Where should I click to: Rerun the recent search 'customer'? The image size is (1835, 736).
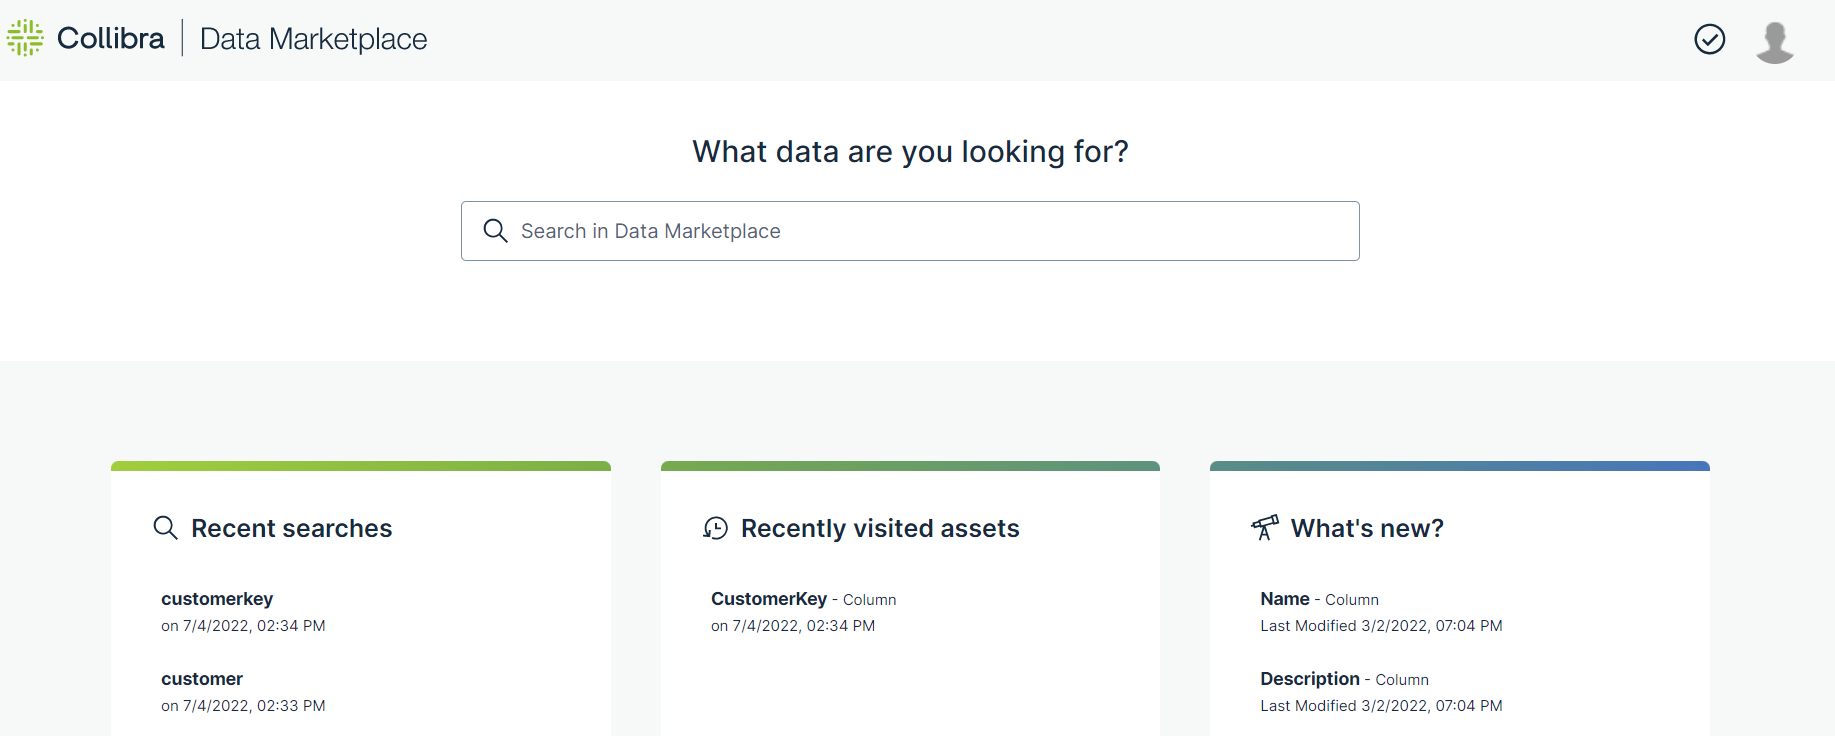[x=202, y=679]
